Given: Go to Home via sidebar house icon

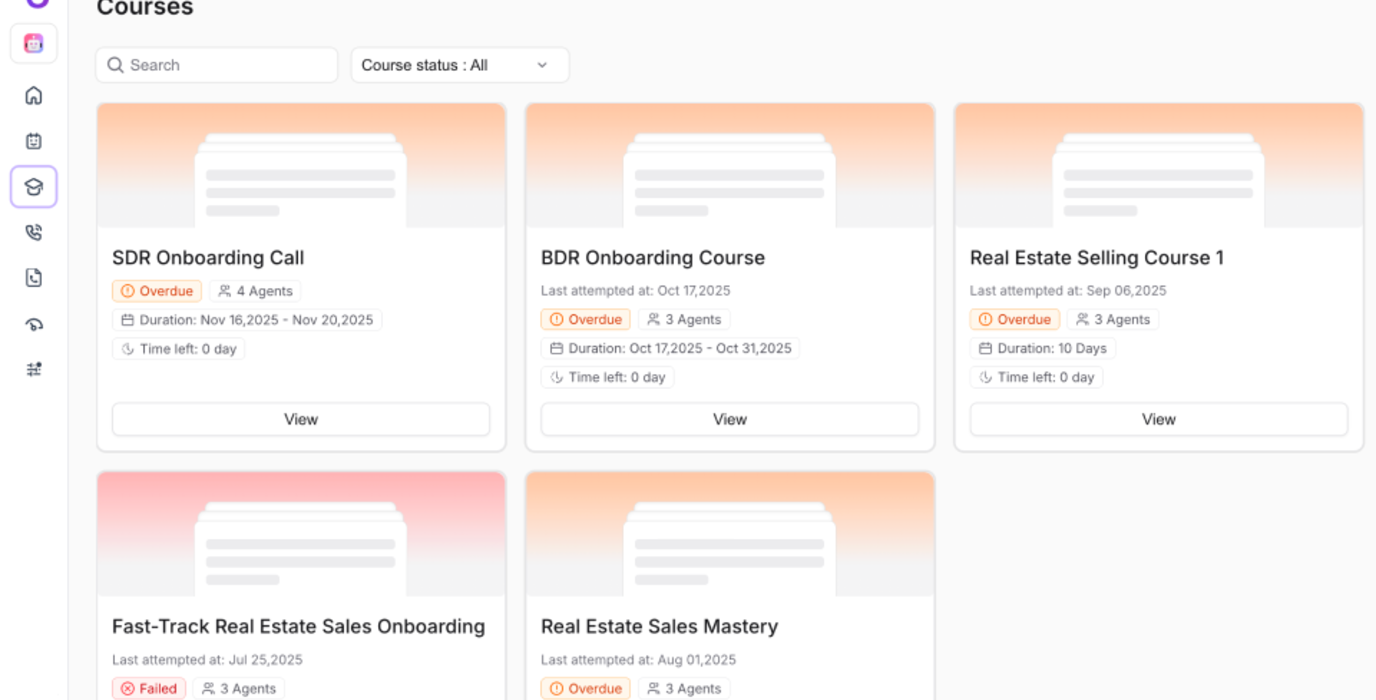Looking at the screenshot, I should (x=34, y=96).
